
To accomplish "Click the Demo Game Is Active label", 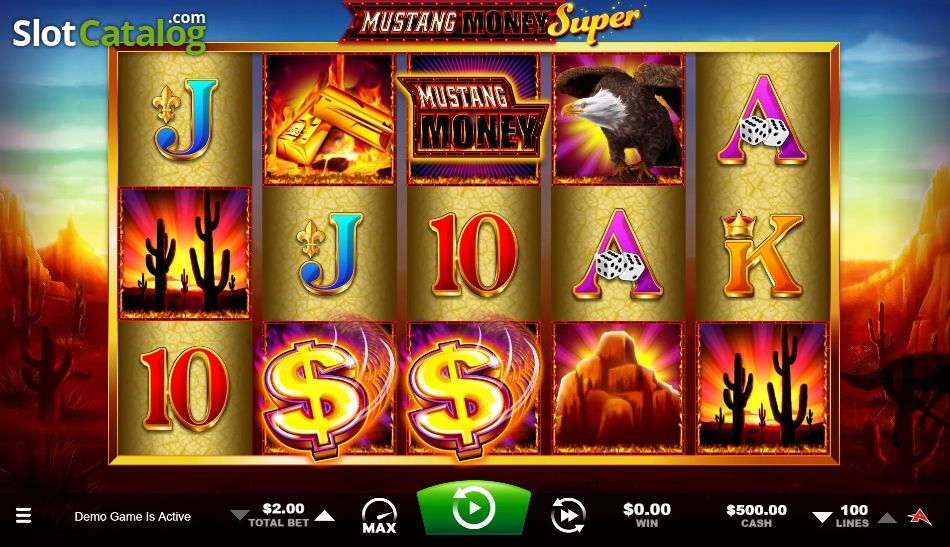I will 133,517.
